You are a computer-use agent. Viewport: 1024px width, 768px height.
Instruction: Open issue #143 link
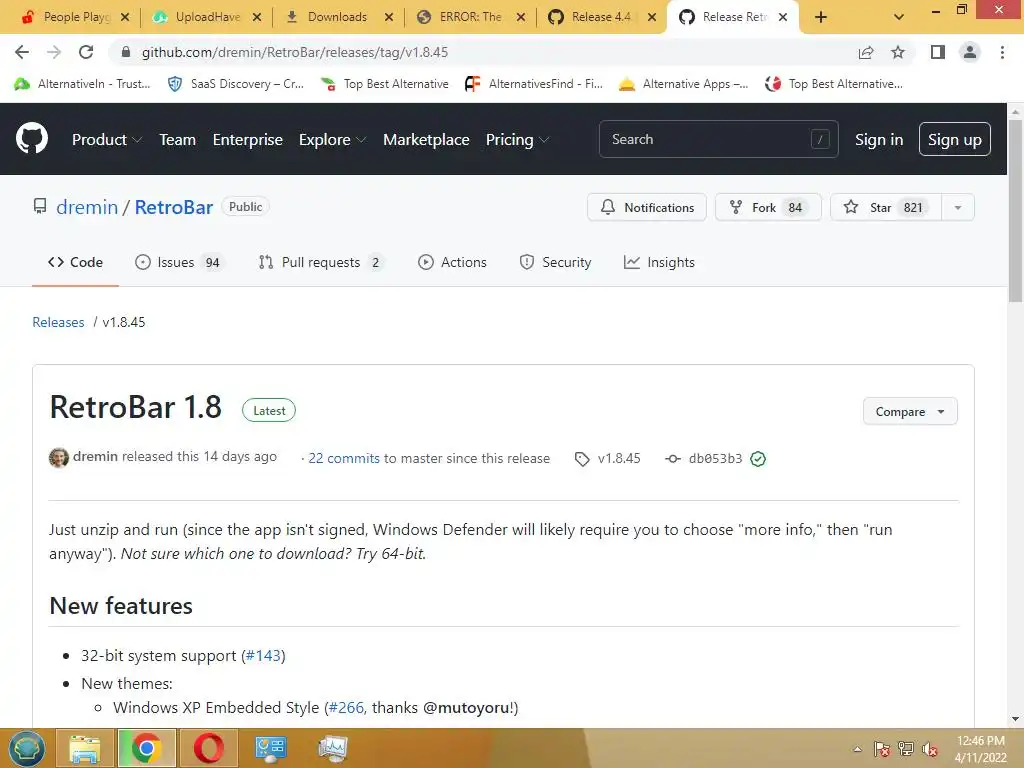pyautogui.click(x=263, y=656)
